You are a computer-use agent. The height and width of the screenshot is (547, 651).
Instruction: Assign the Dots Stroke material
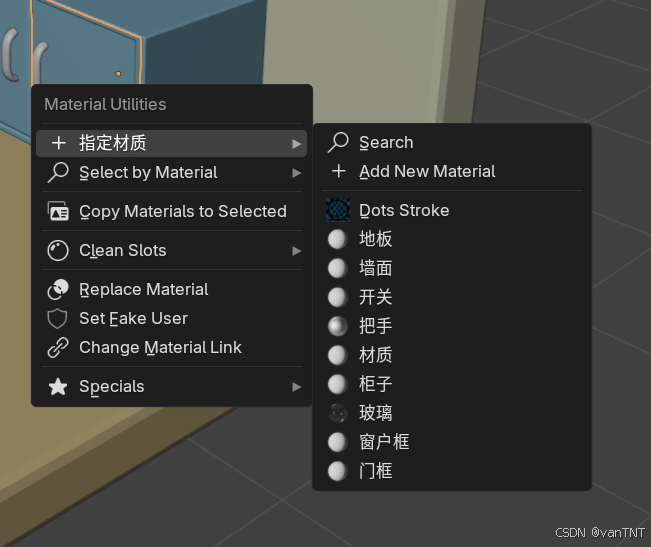(x=452, y=210)
